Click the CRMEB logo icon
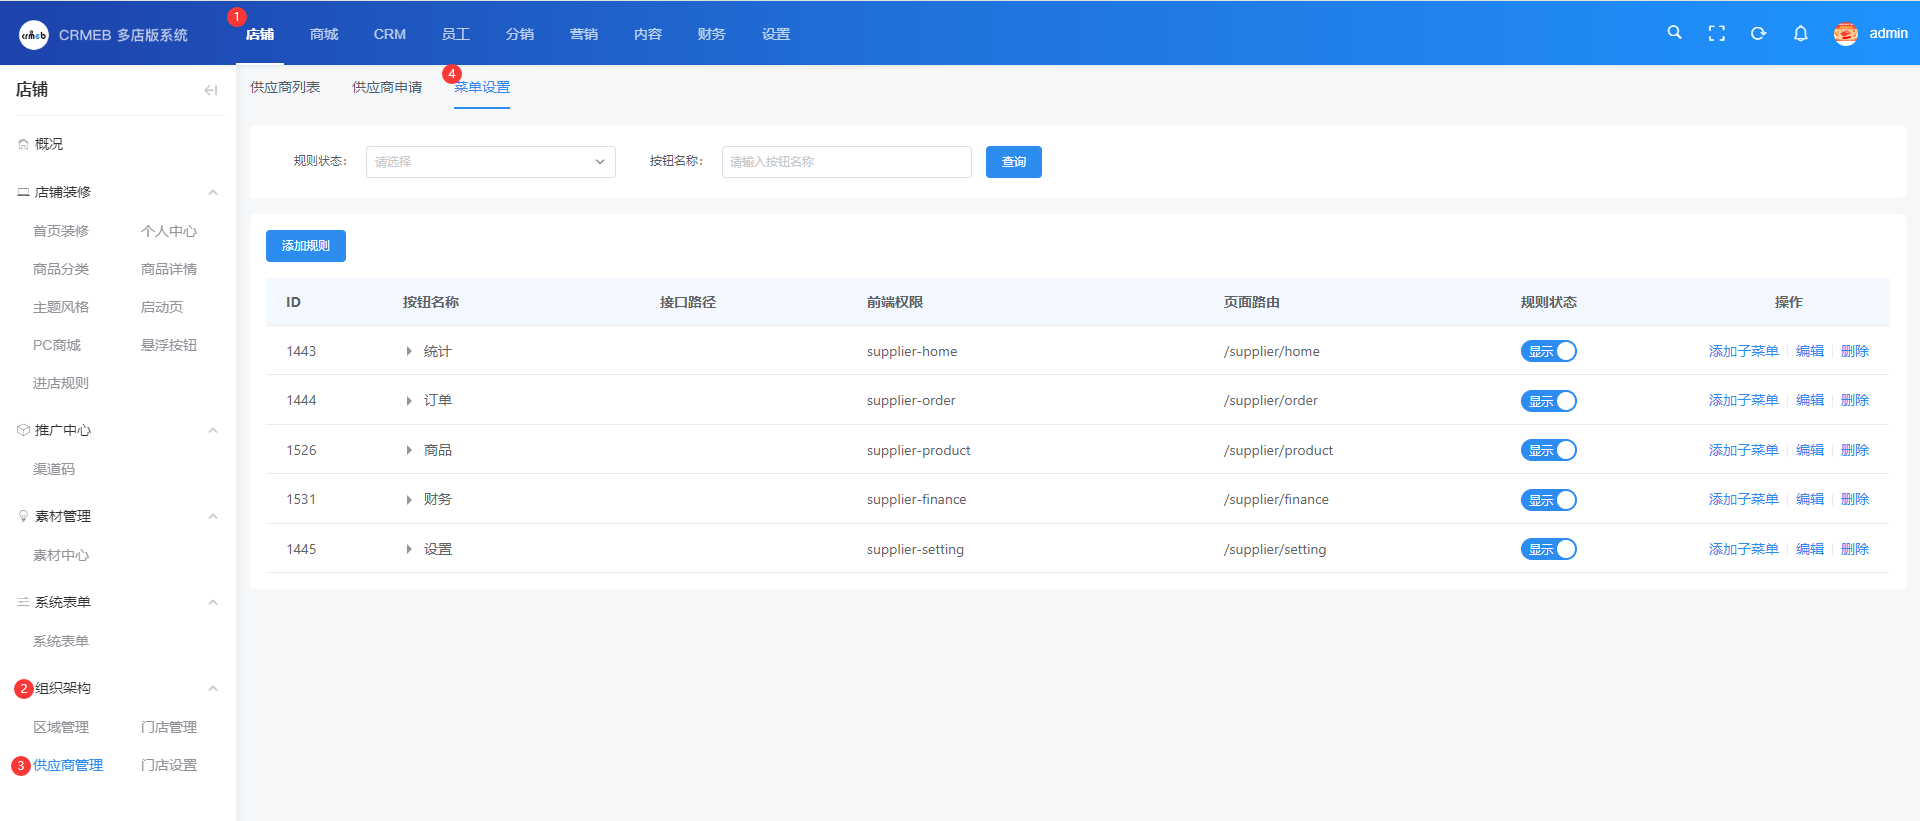This screenshot has width=1920, height=821. (x=34, y=35)
